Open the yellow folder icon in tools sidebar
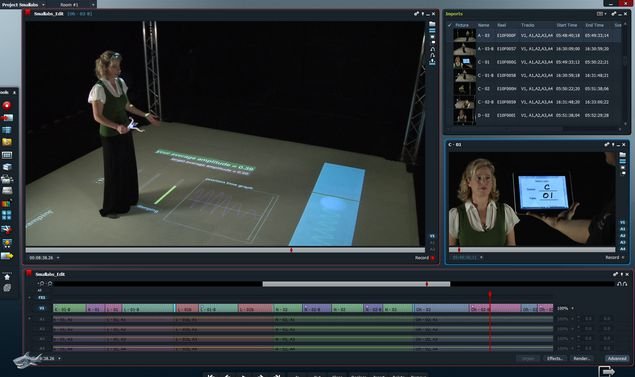 (x=6, y=142)
